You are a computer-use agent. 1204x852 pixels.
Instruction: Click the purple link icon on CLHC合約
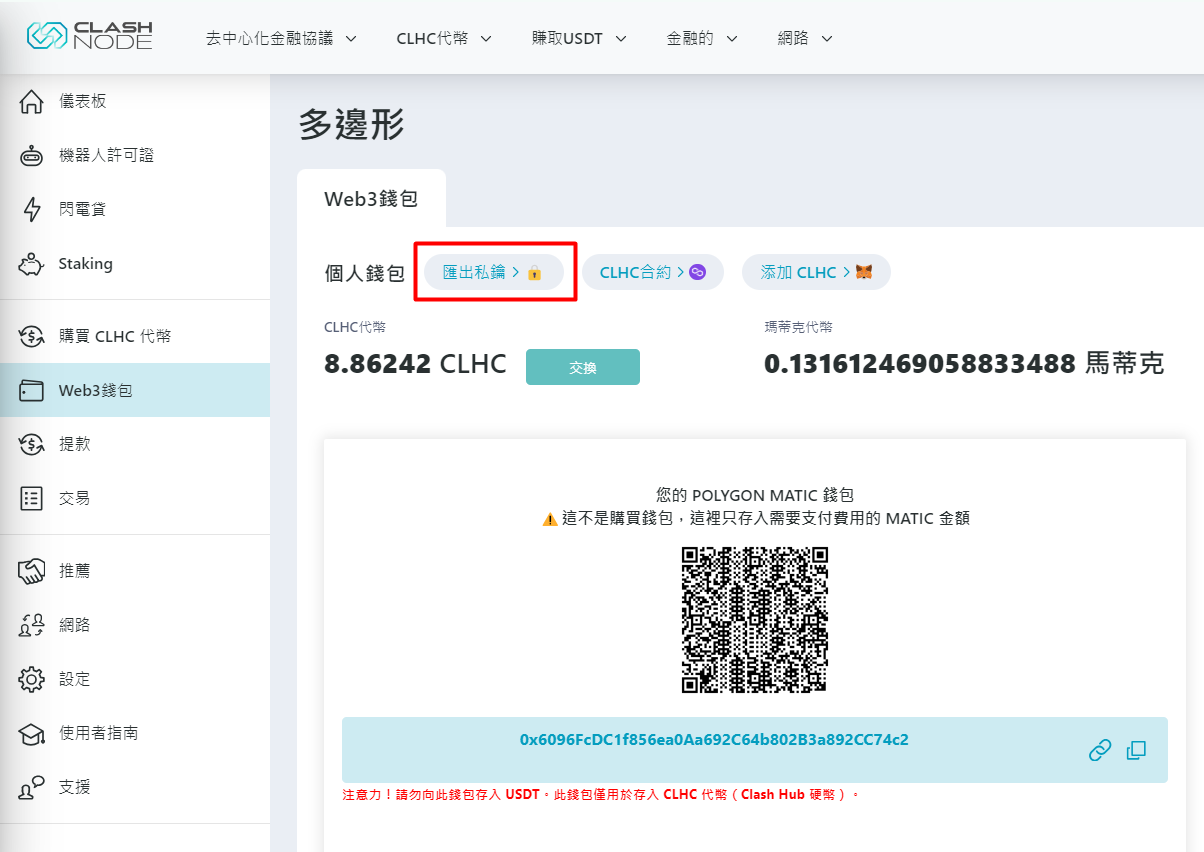pos(697,272)
